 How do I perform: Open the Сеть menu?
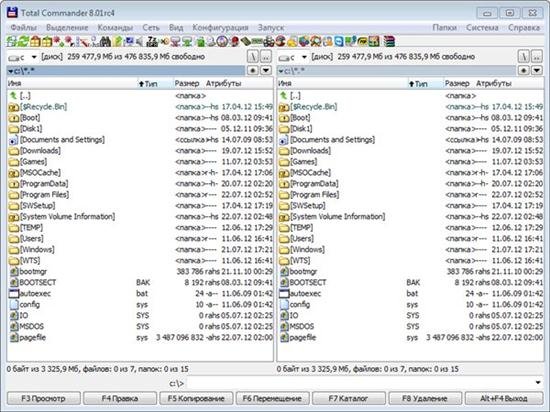151,27
